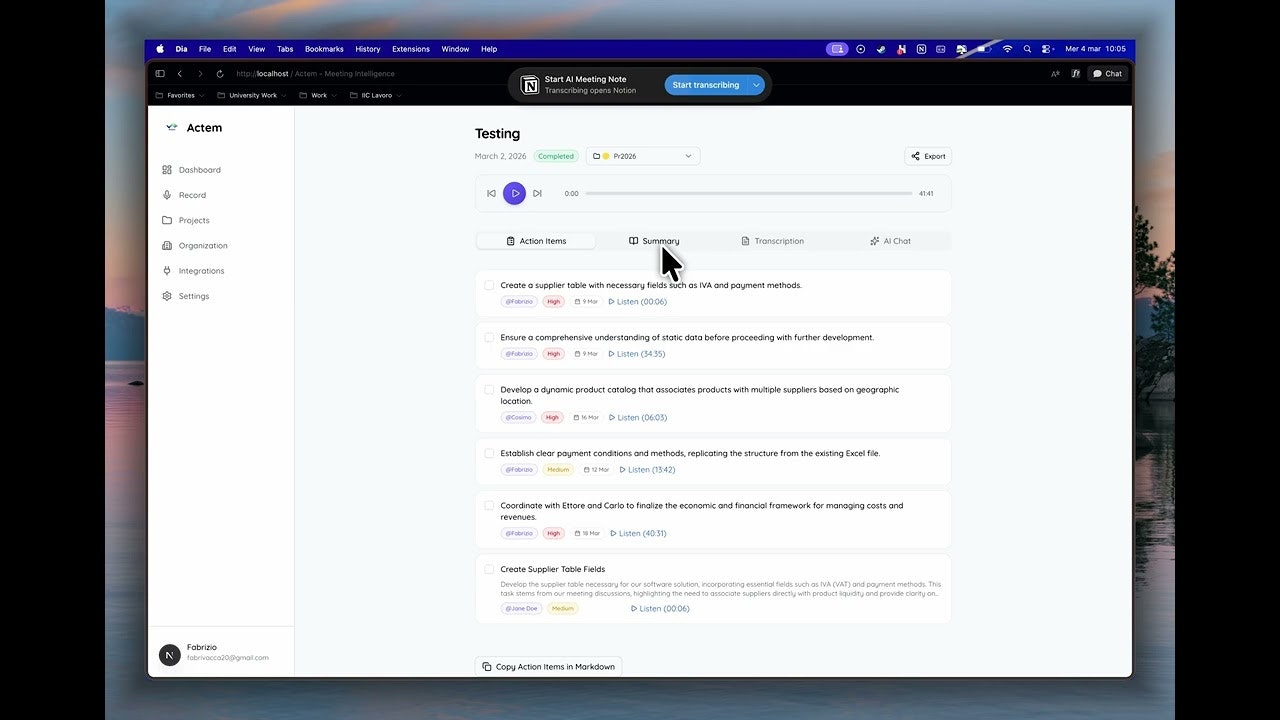Open the Pr2026 project dropdown
This screenshot has height=720, width=1280.
(643, 156)
